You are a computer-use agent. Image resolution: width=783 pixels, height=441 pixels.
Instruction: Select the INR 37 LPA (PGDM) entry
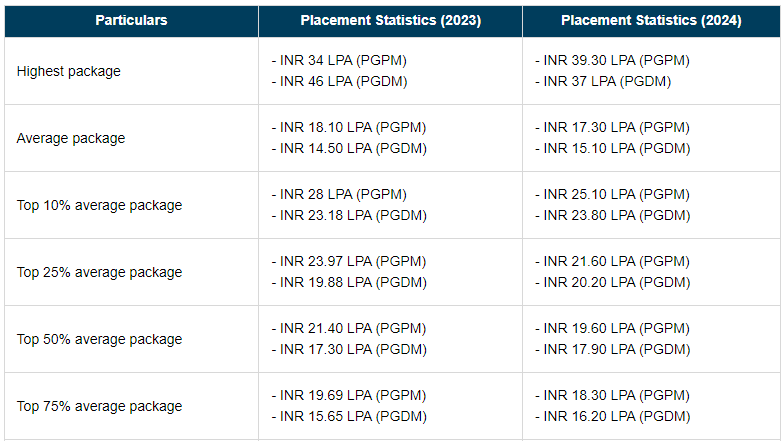pyautogui.click(x=603, y=81)
